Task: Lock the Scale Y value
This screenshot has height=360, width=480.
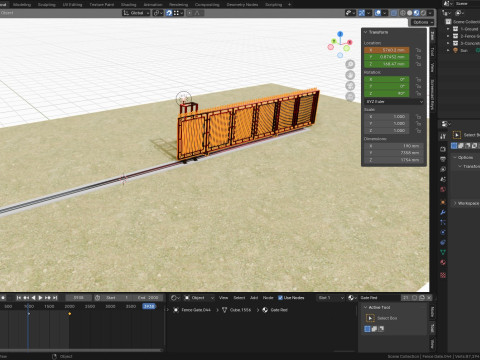Action: coord(418,124)
